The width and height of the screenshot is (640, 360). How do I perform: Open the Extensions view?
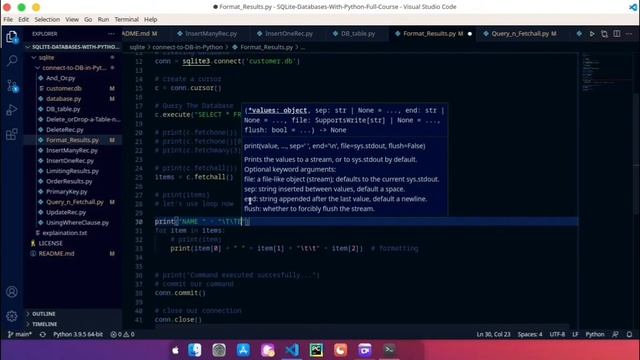pyautogui.click(x=12, y=134)
